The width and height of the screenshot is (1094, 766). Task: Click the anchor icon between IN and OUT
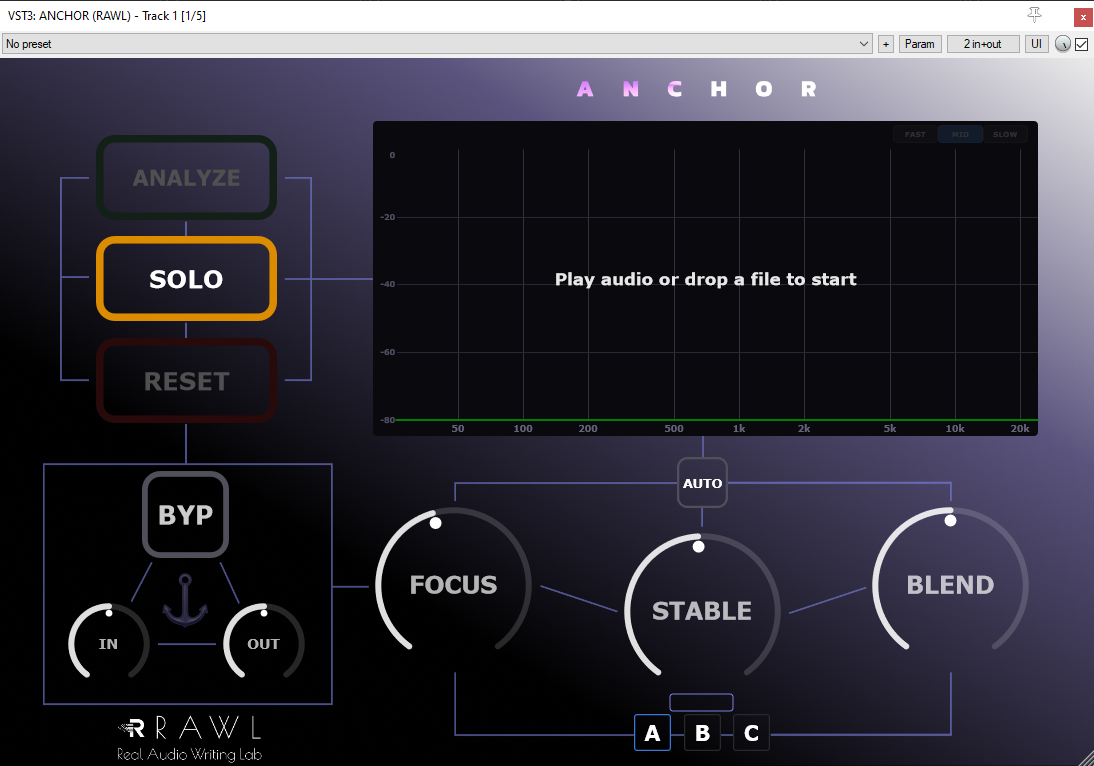click(x=185, y=600)
